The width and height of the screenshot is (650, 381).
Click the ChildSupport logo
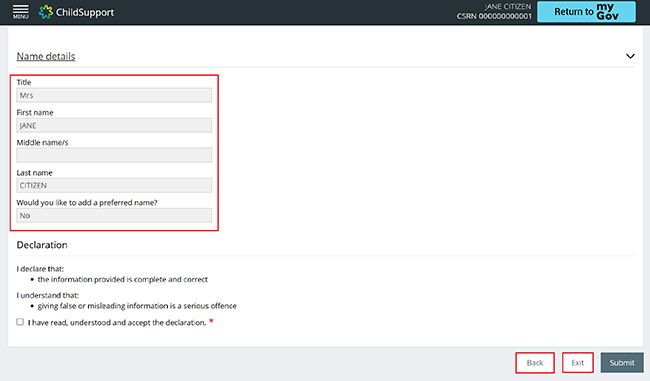click(x=76, y=12)
